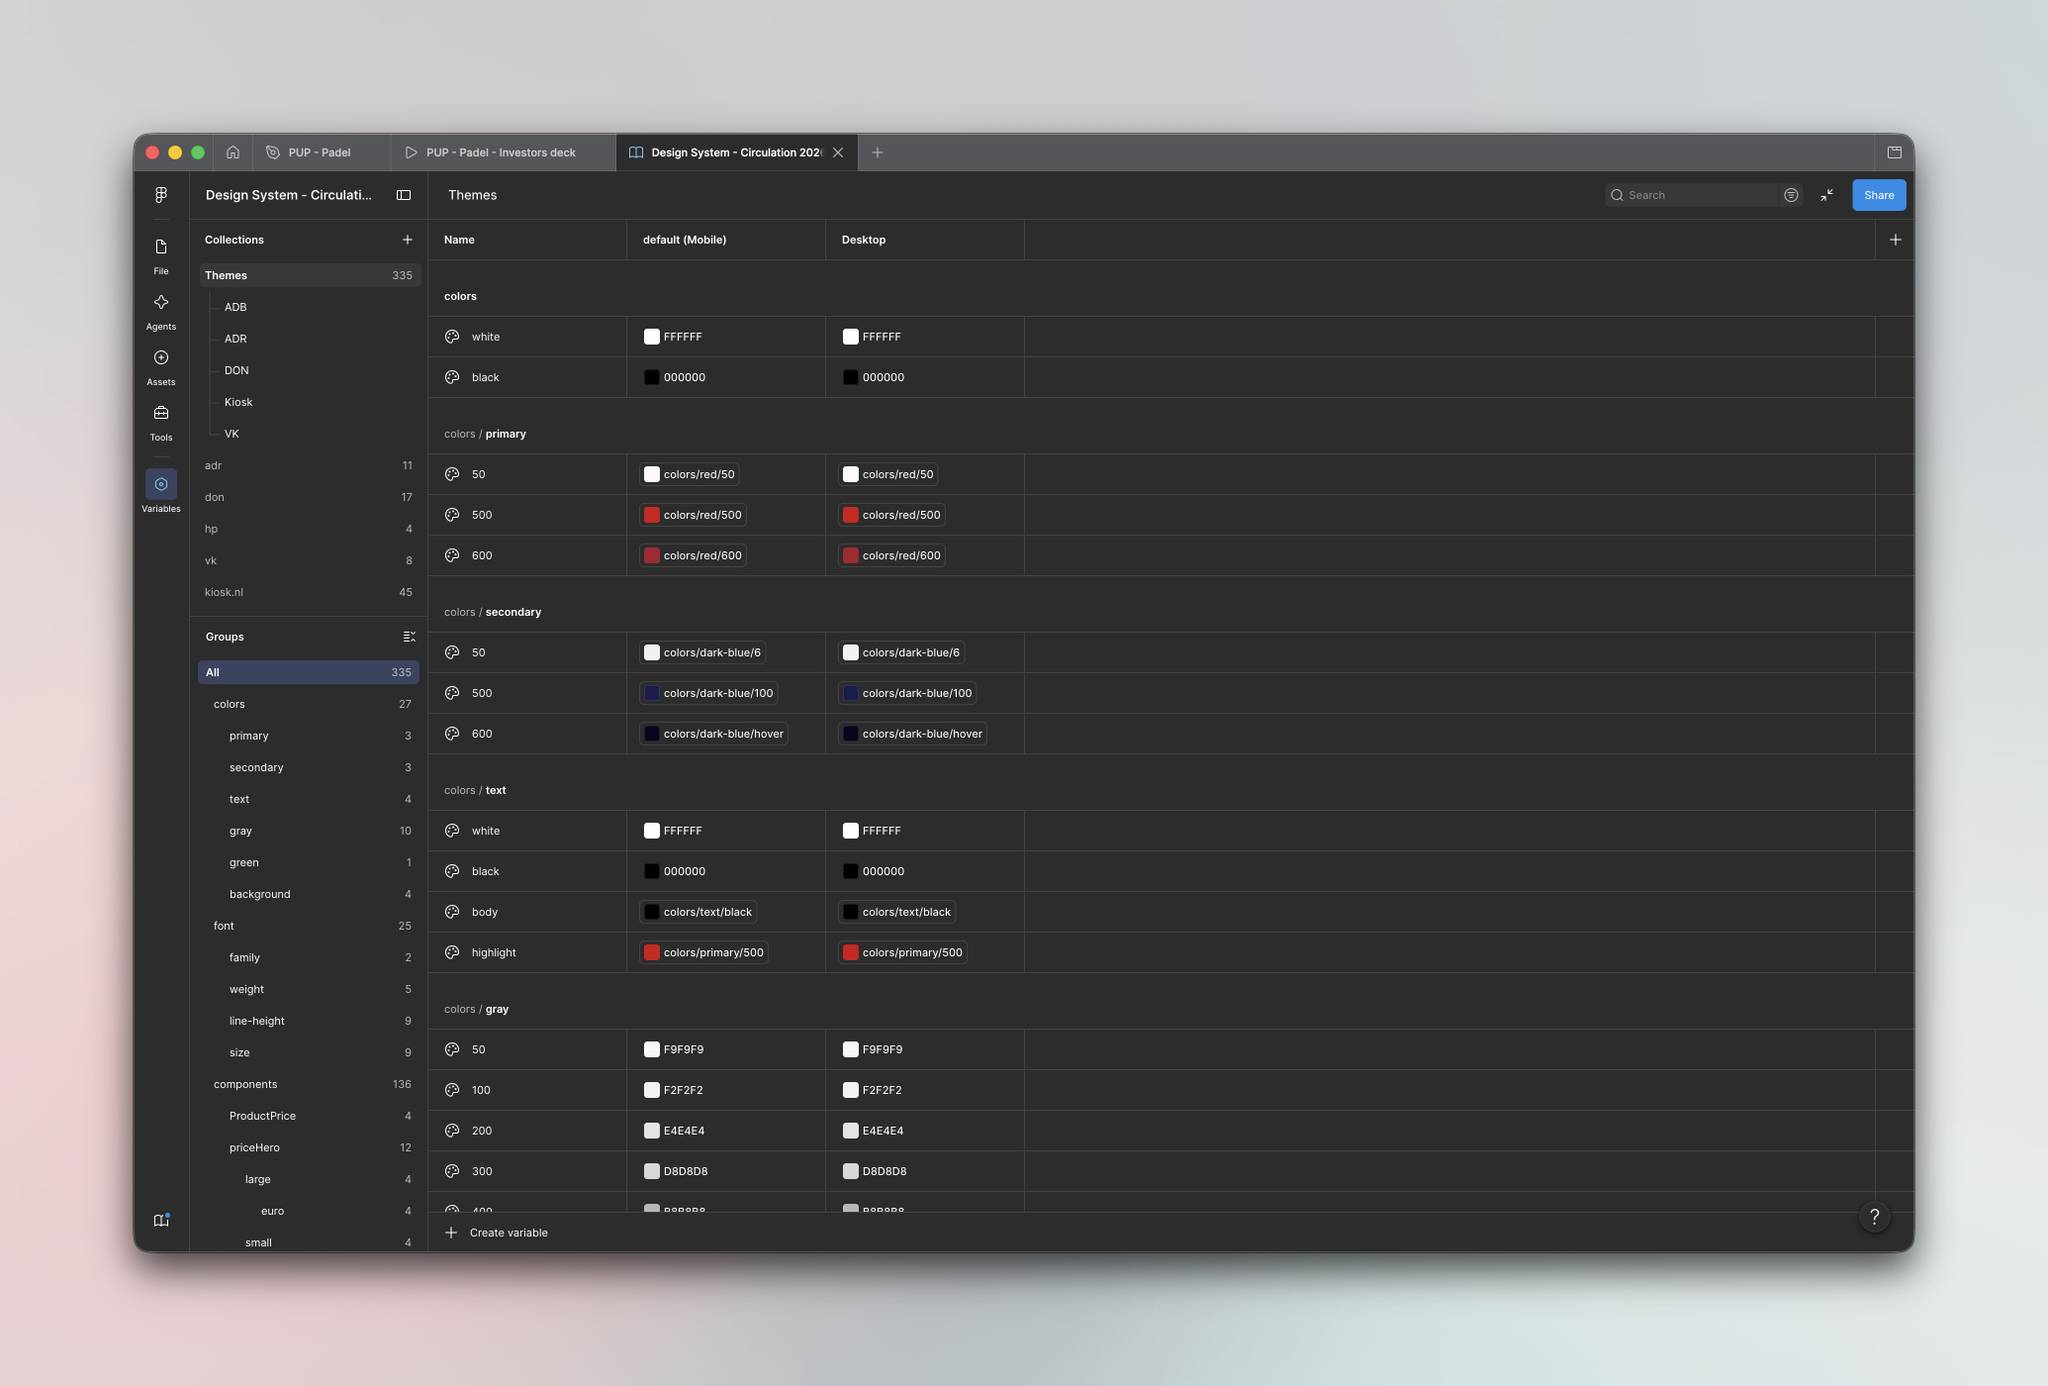Viewport: 2048px width, 1386px height.
Task: Select the colors group in Groups
Action: click(x=309, y=704)
